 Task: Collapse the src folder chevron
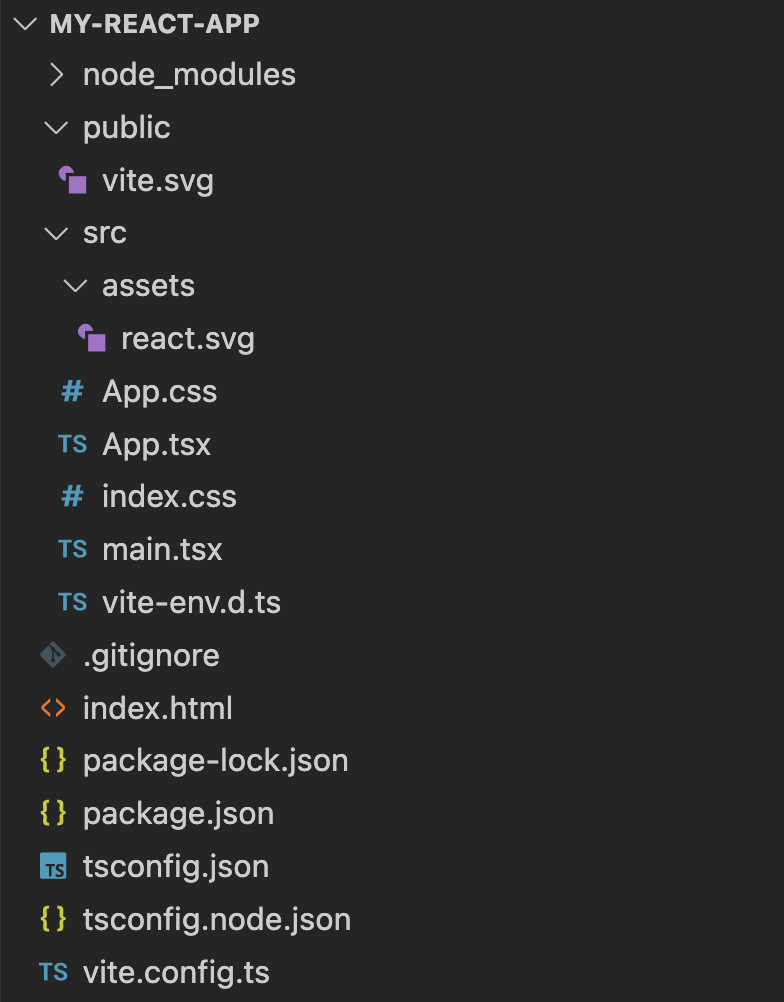[x=56, y=233]
